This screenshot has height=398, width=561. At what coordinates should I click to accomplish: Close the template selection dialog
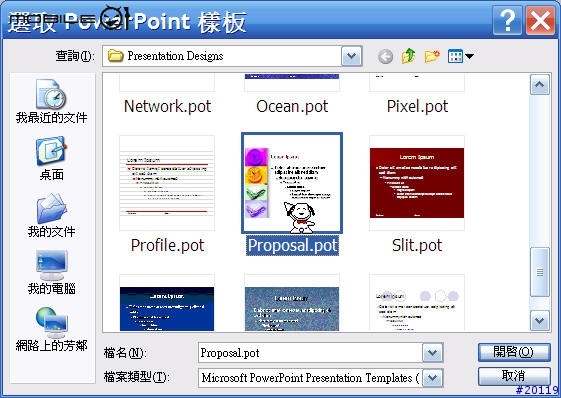pos(540,20)
